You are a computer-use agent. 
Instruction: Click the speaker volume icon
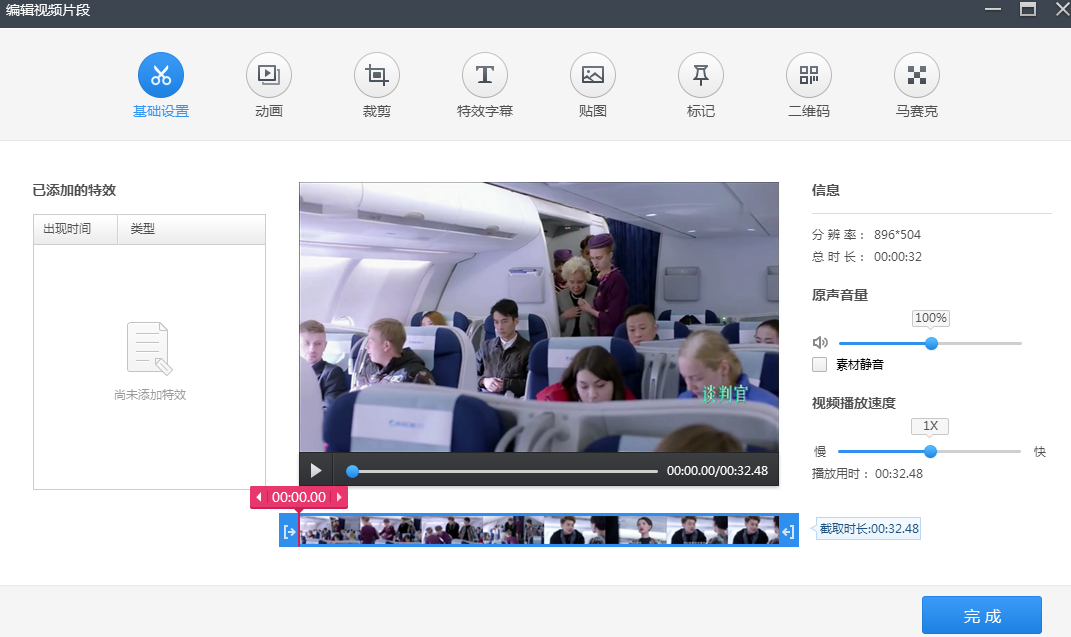(x=820, y=343)
